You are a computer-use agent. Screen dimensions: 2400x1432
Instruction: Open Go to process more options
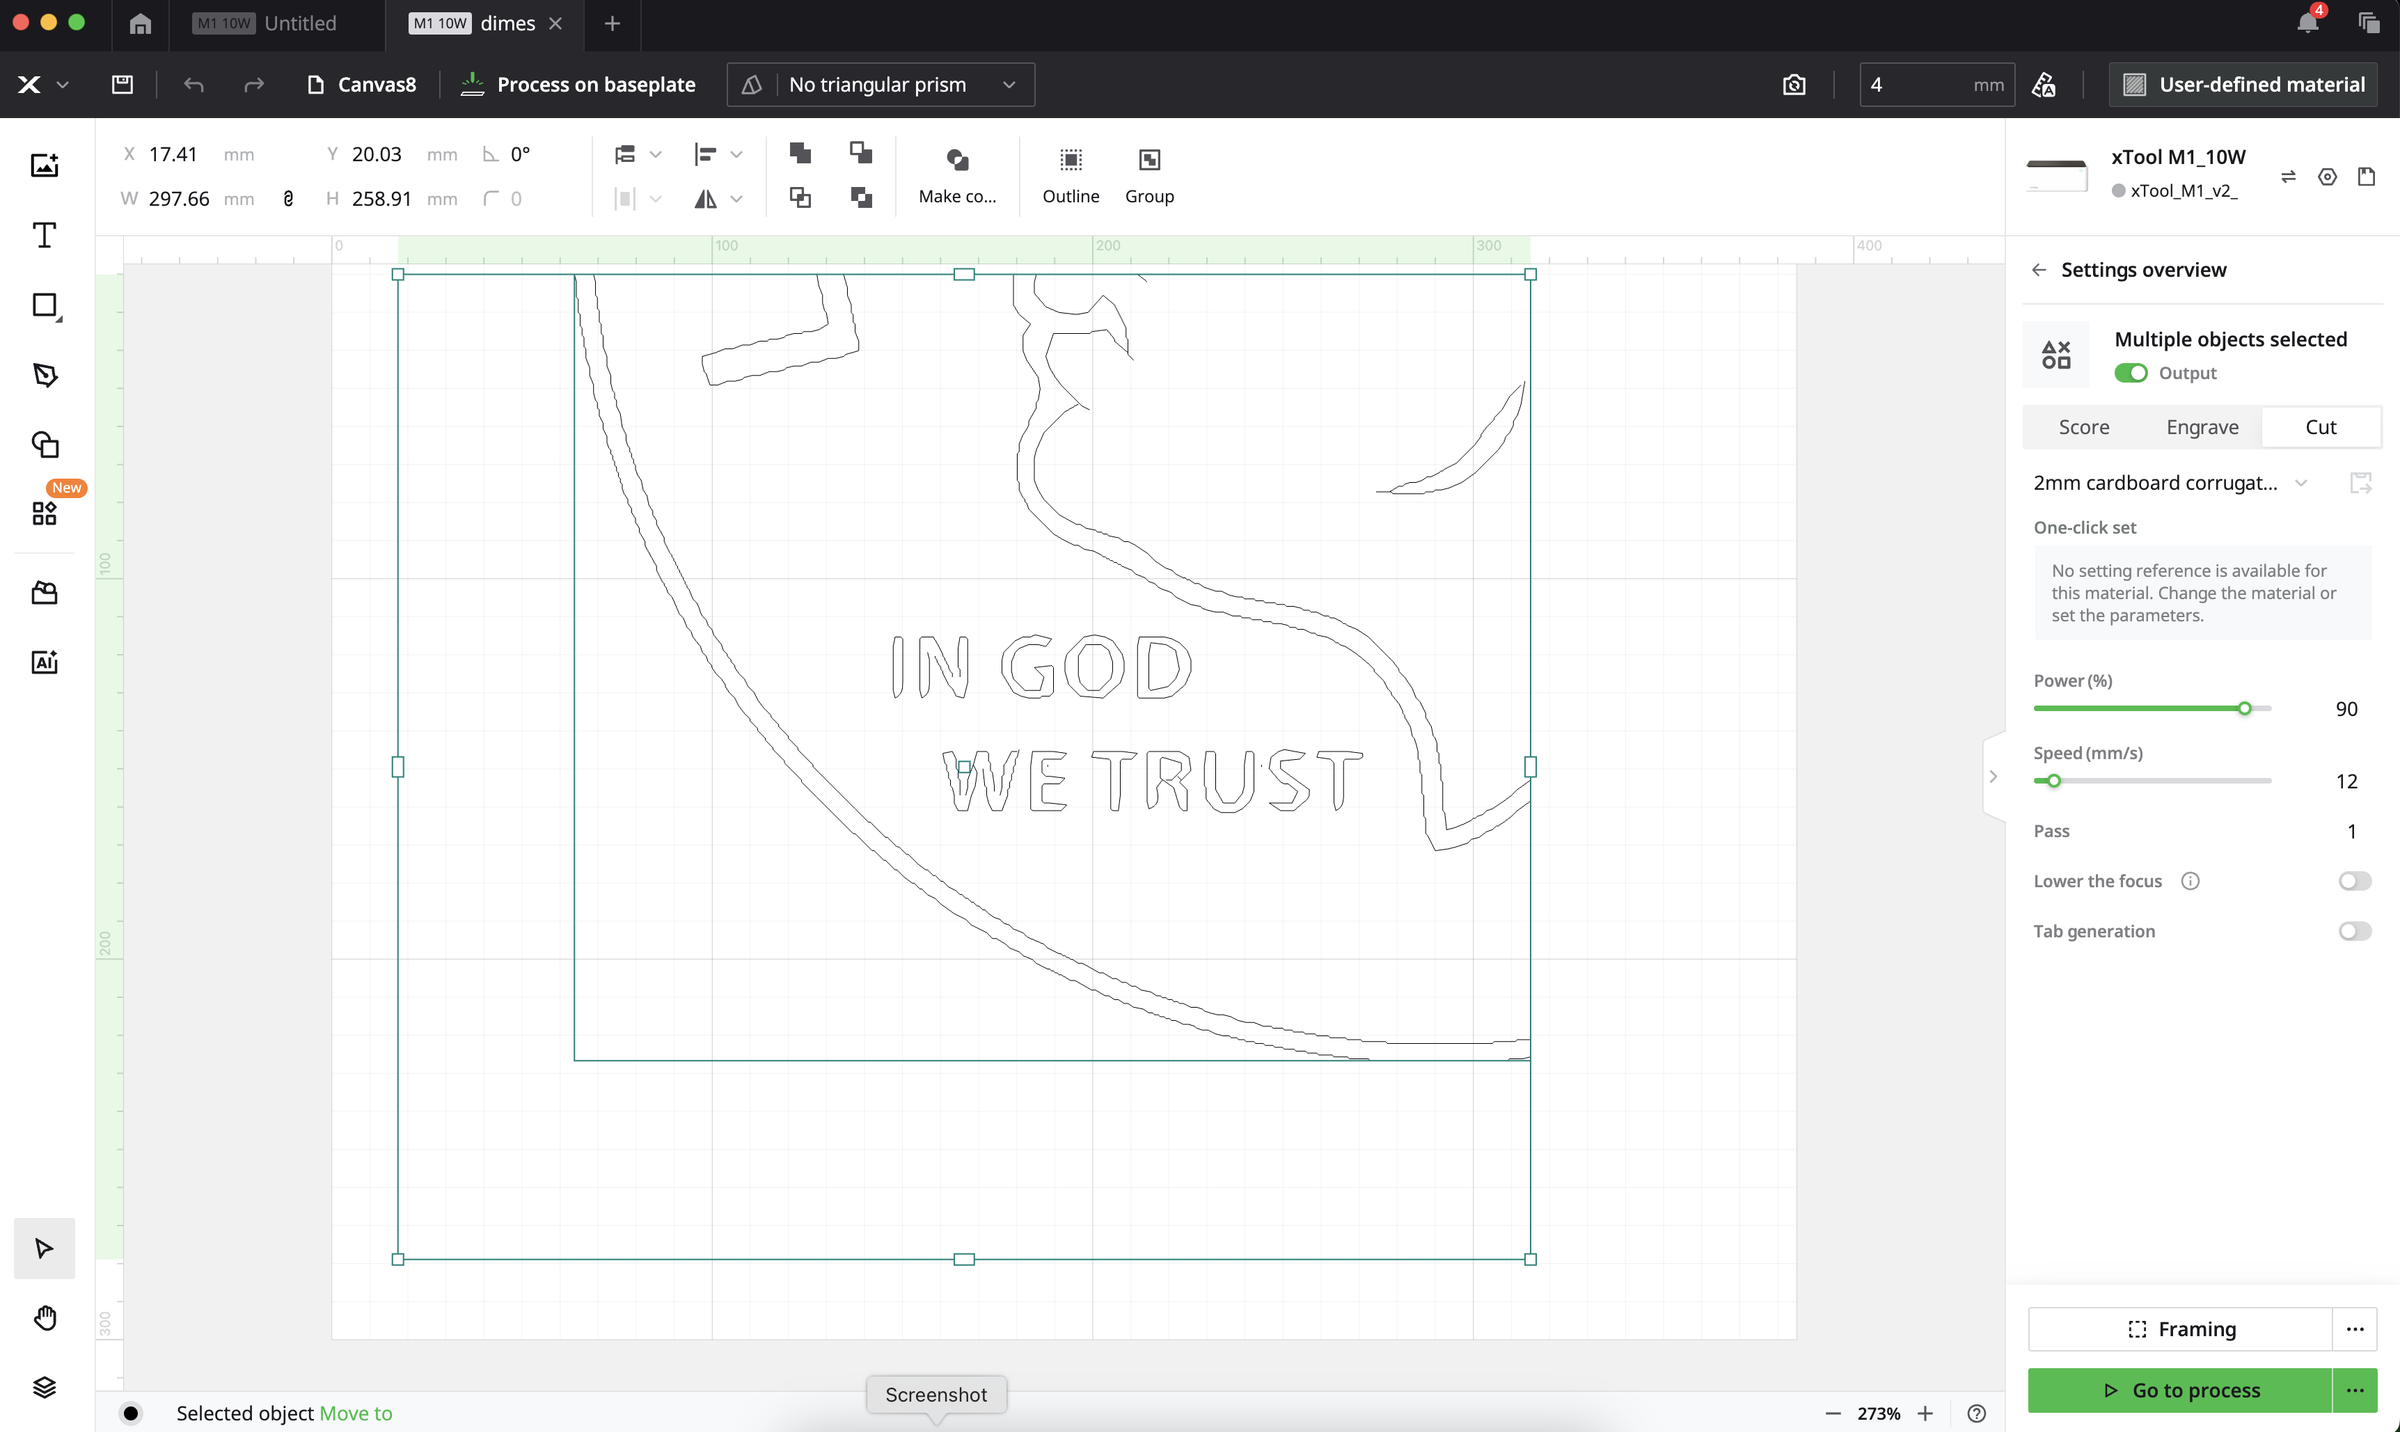coord(2355,1390)
